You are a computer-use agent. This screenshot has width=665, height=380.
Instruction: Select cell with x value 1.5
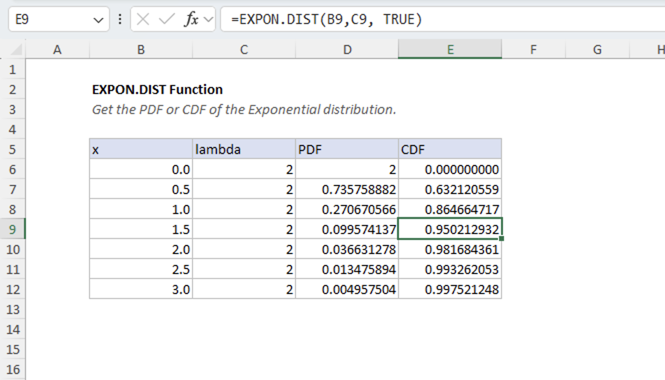[141, 229]
